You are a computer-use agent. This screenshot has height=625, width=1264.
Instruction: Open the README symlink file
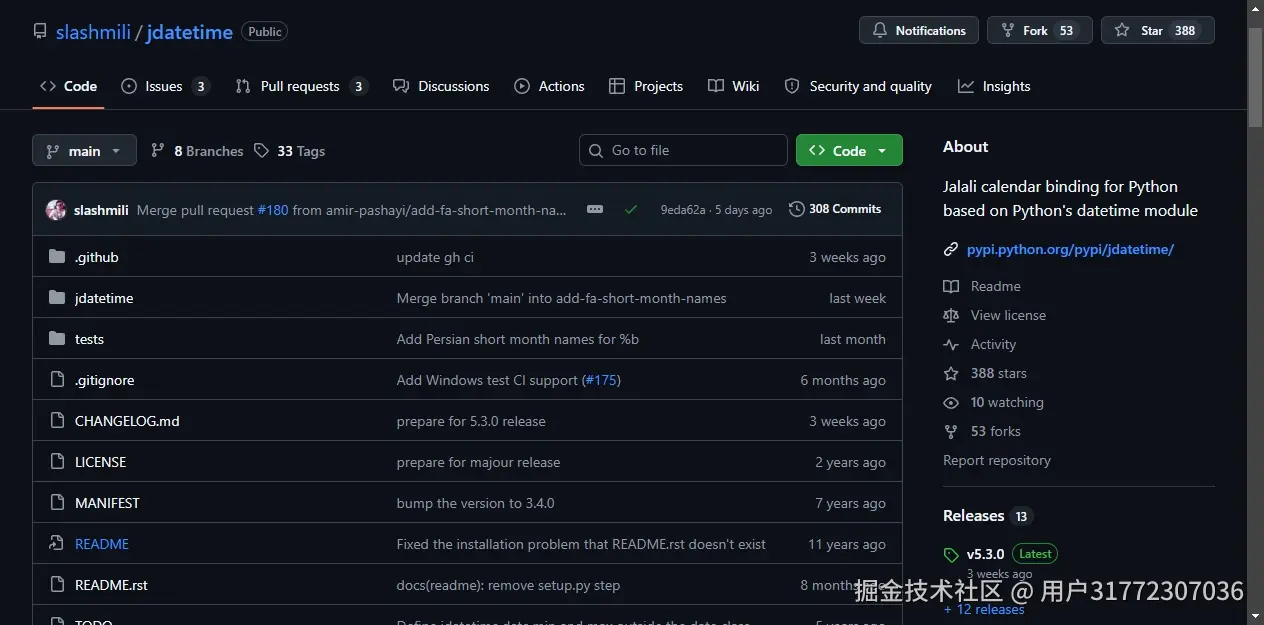(x=102, y=544)
